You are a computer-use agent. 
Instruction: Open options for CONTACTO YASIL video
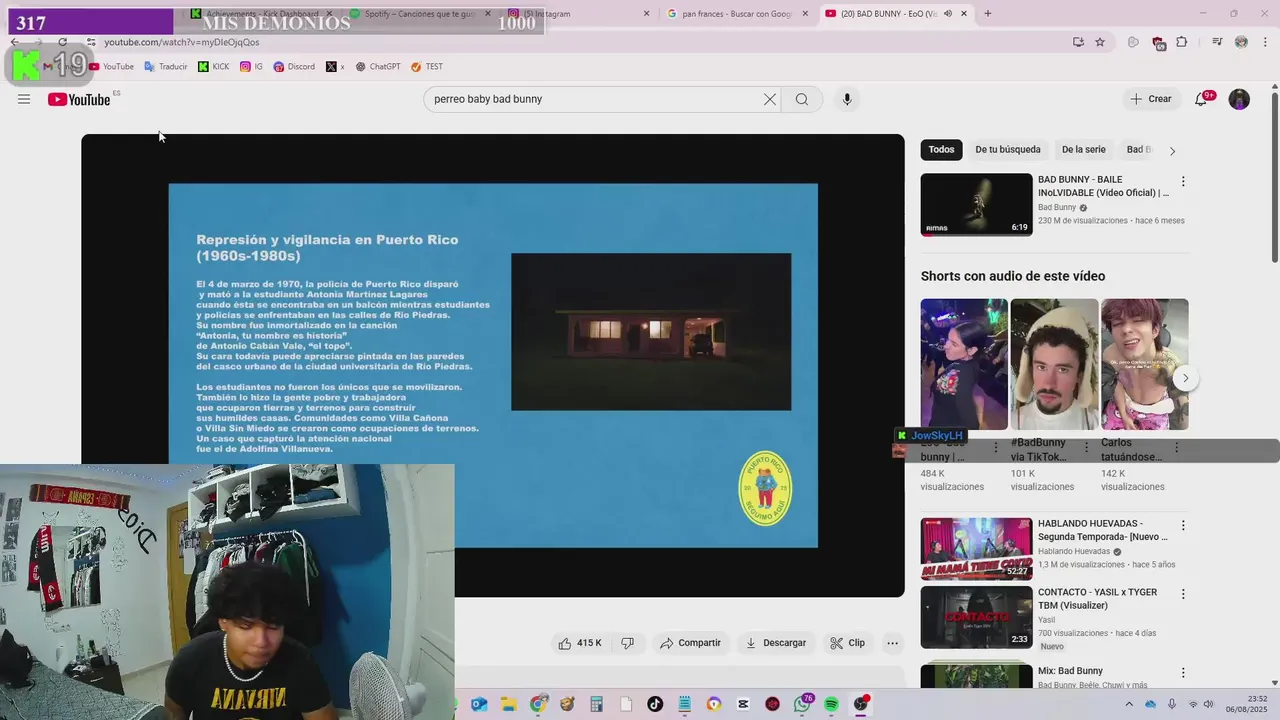pyautogui.click(x=1183, y=594)
